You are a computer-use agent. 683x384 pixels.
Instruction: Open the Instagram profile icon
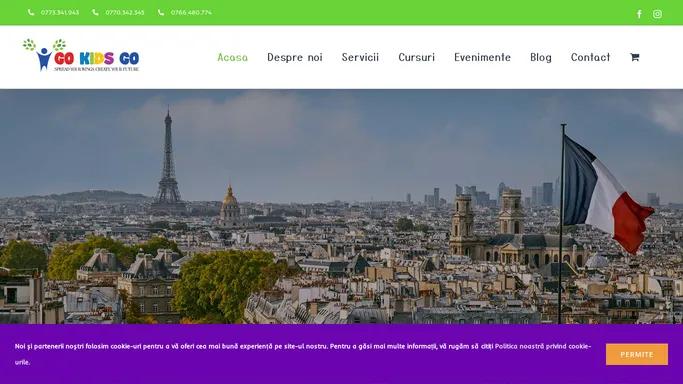[x=657, y=14]
